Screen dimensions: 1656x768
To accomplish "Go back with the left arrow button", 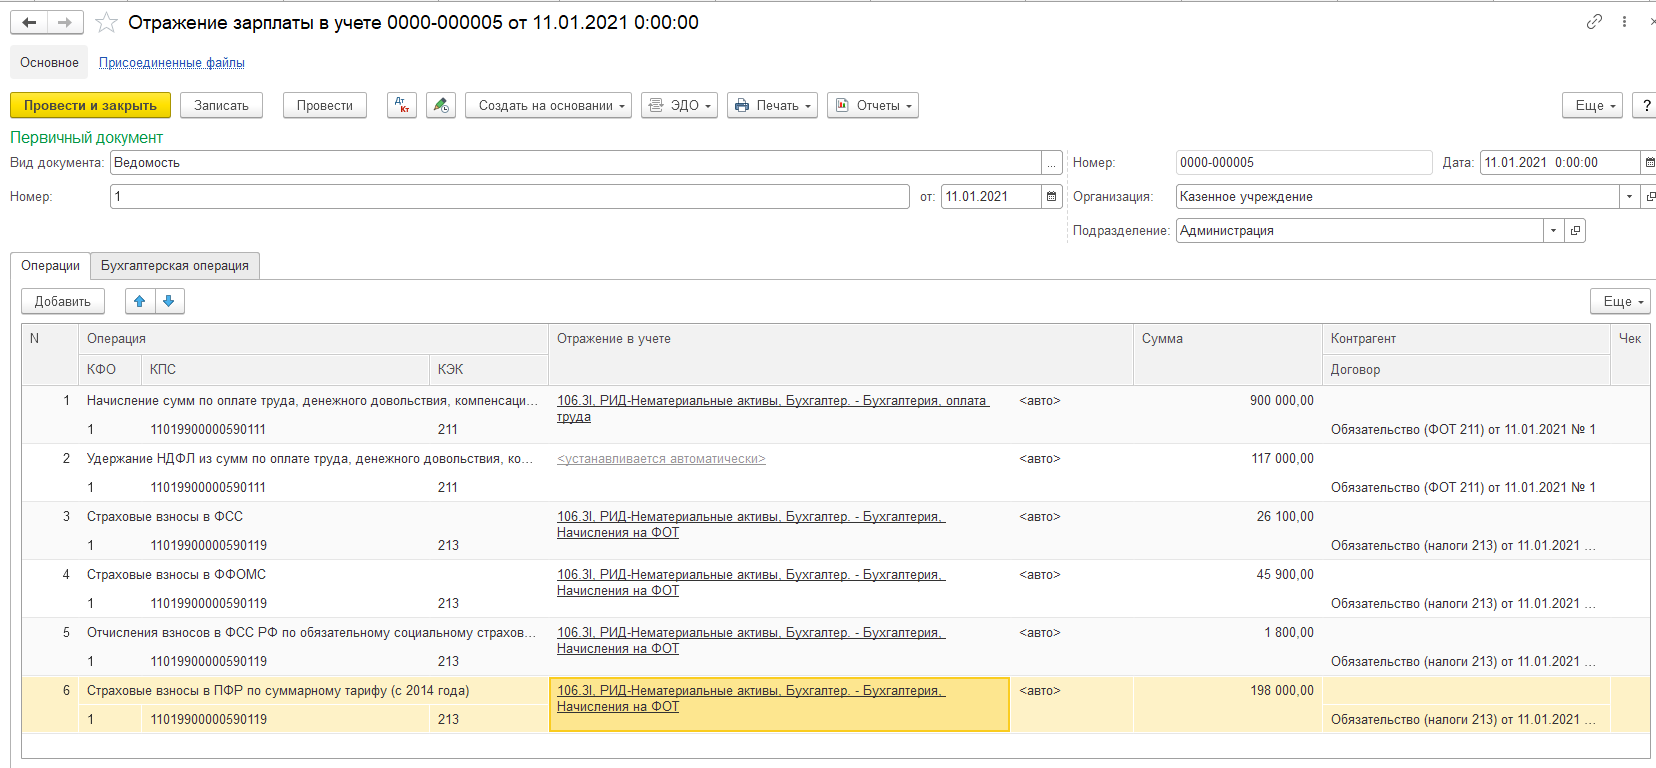I will pyautogui.click(x=29, y=22).
